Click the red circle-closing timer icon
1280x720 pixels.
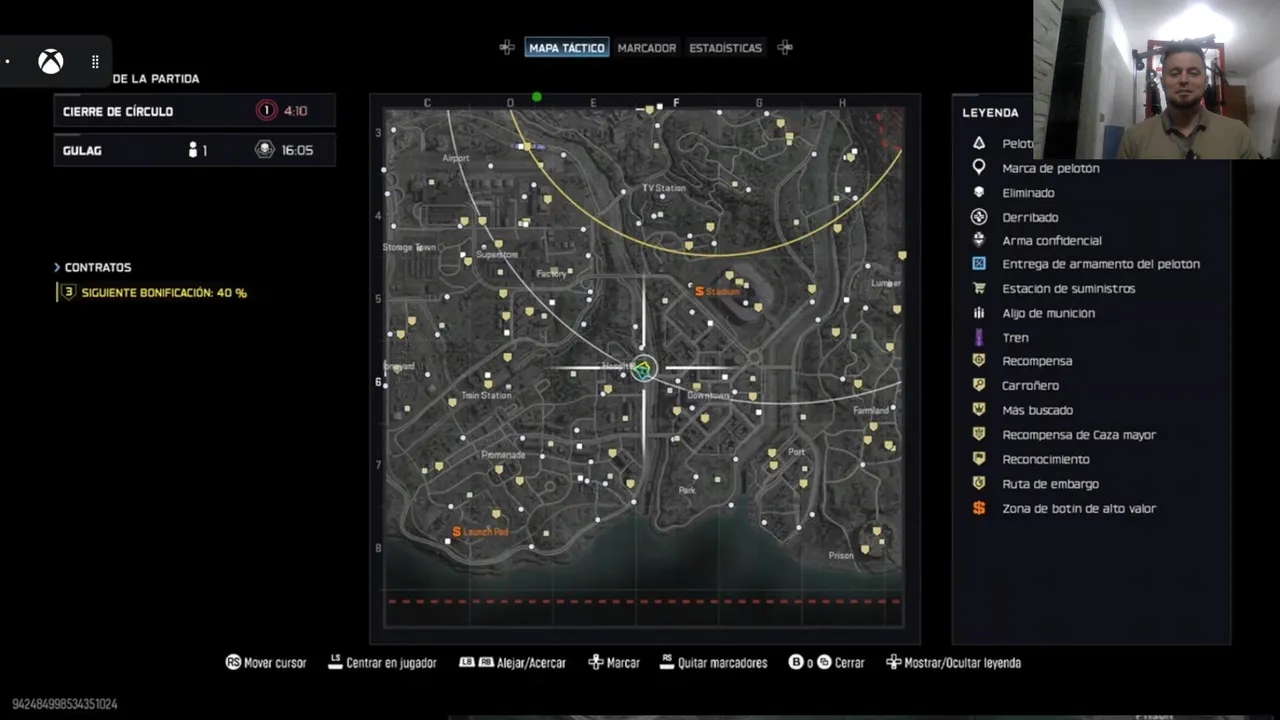click(266, 111)
